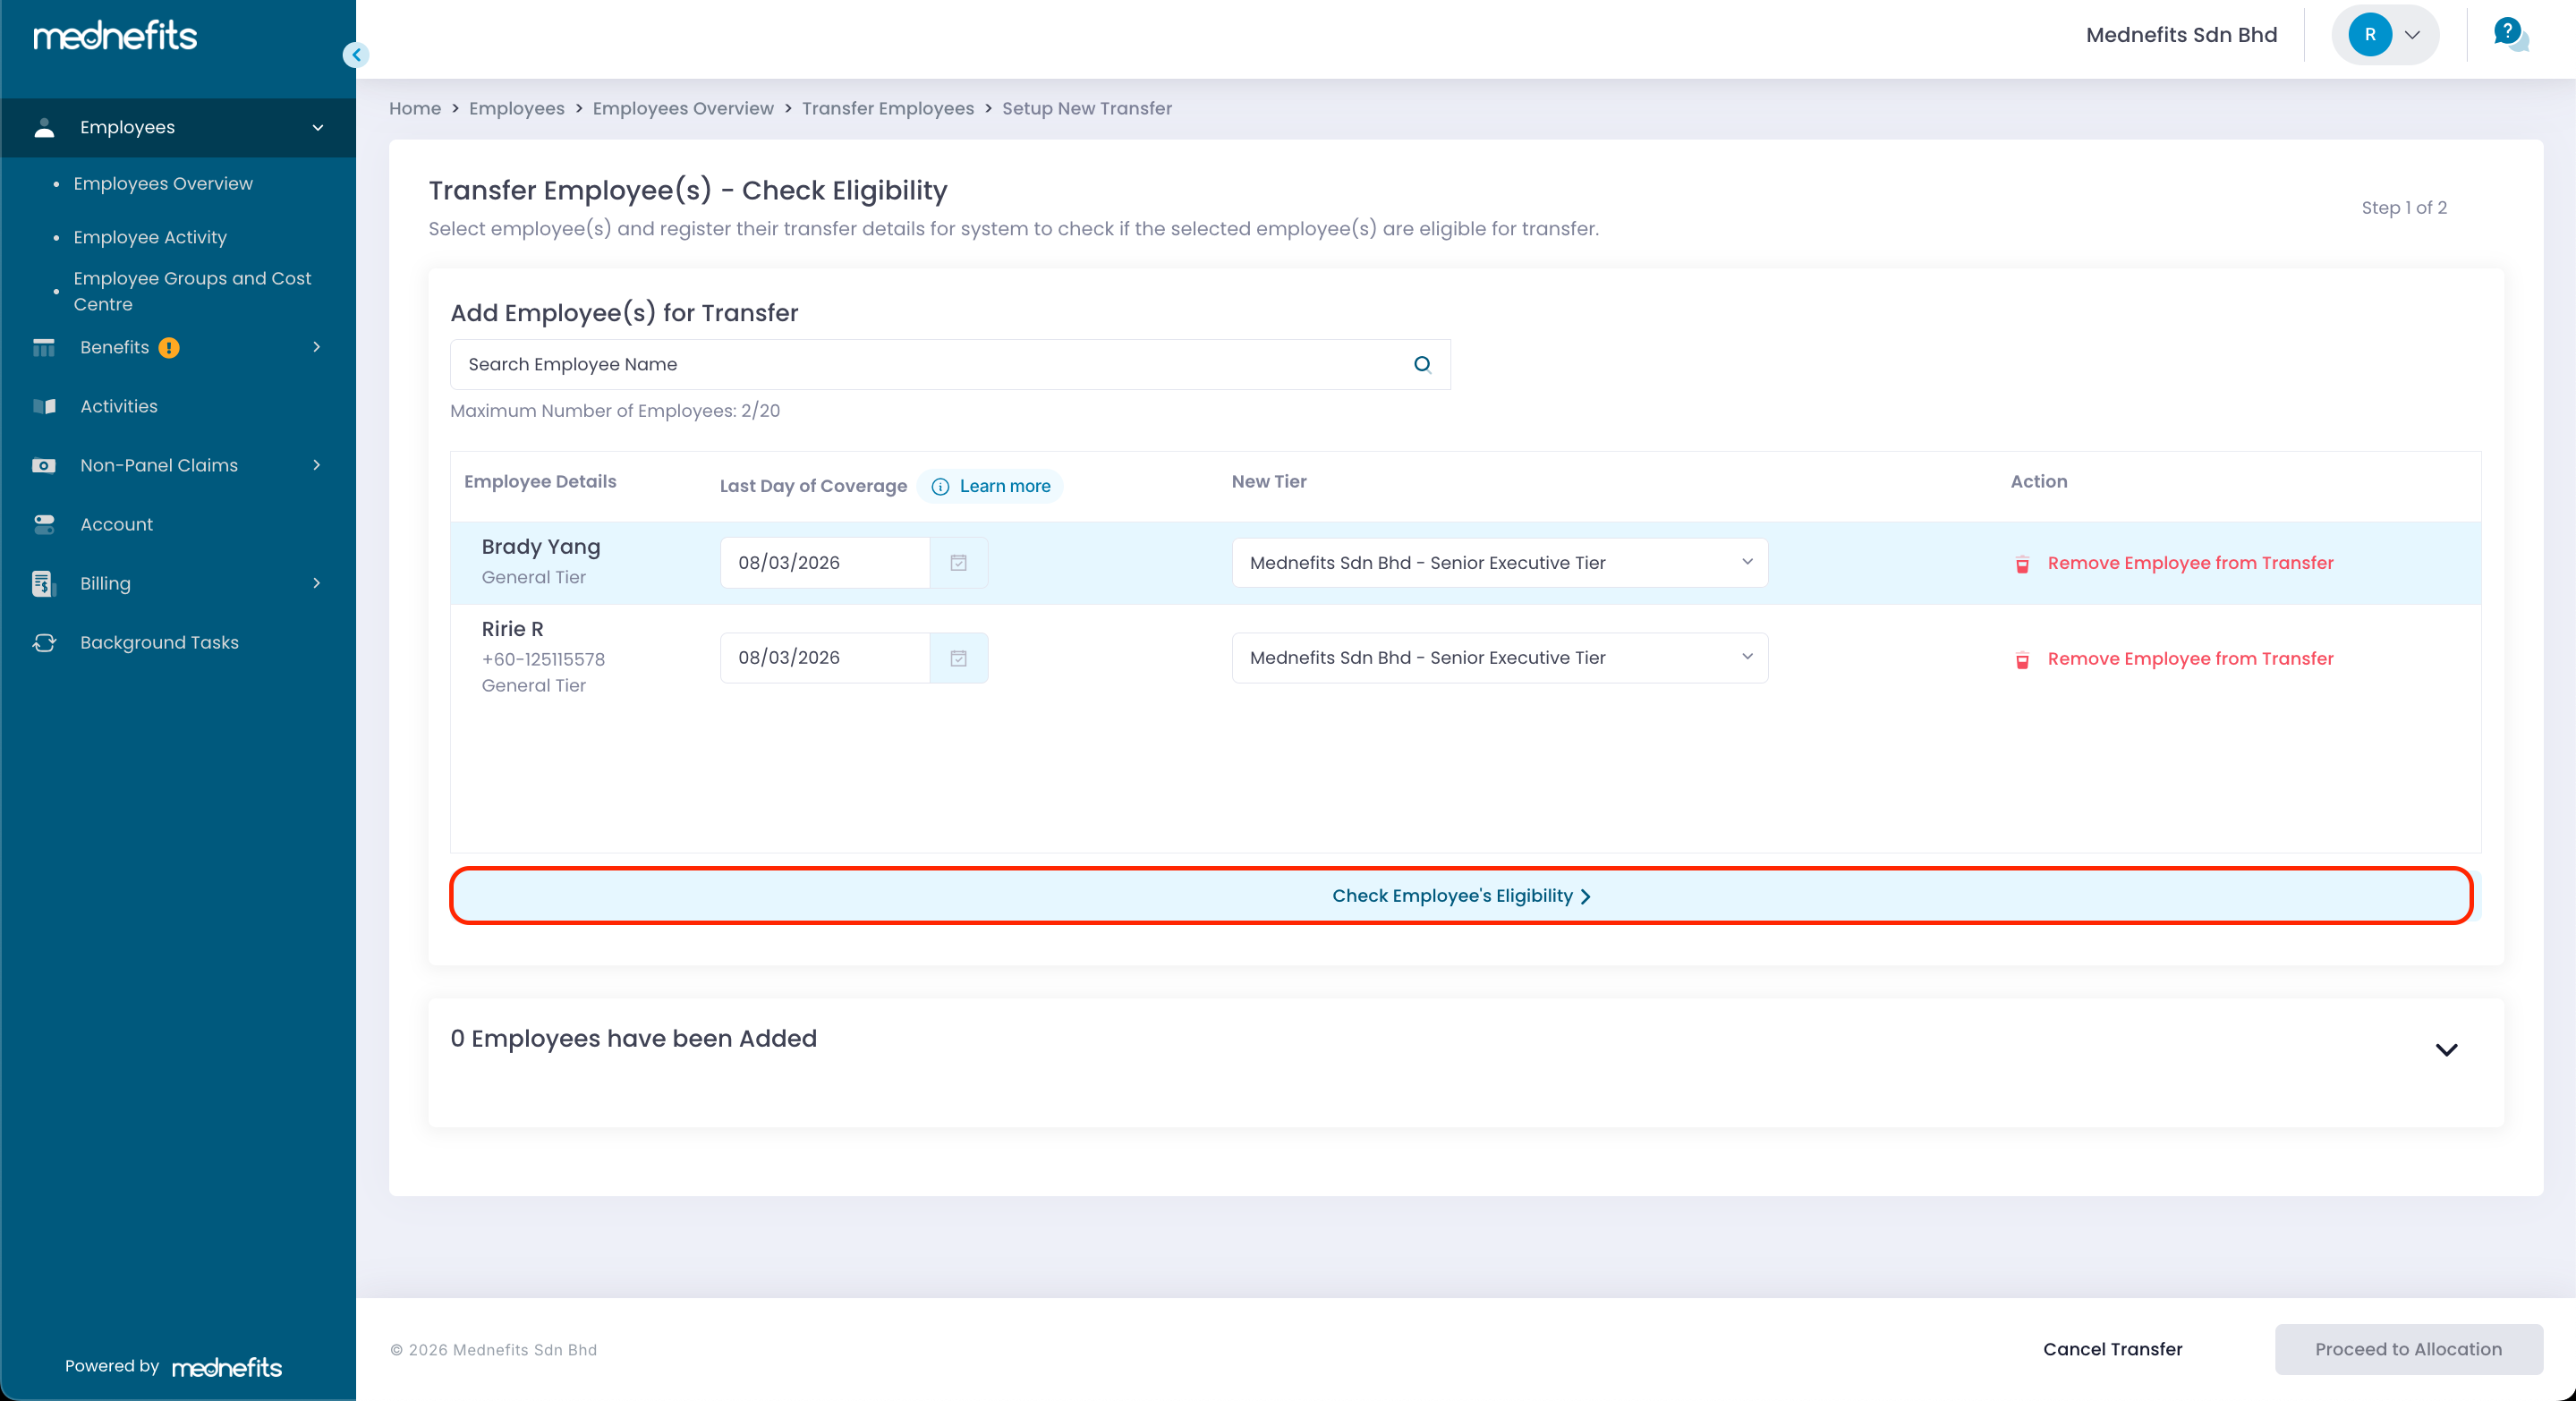Go to Transfer Employees breadcrumb
2576x1401 pixels.
[887, 108]
